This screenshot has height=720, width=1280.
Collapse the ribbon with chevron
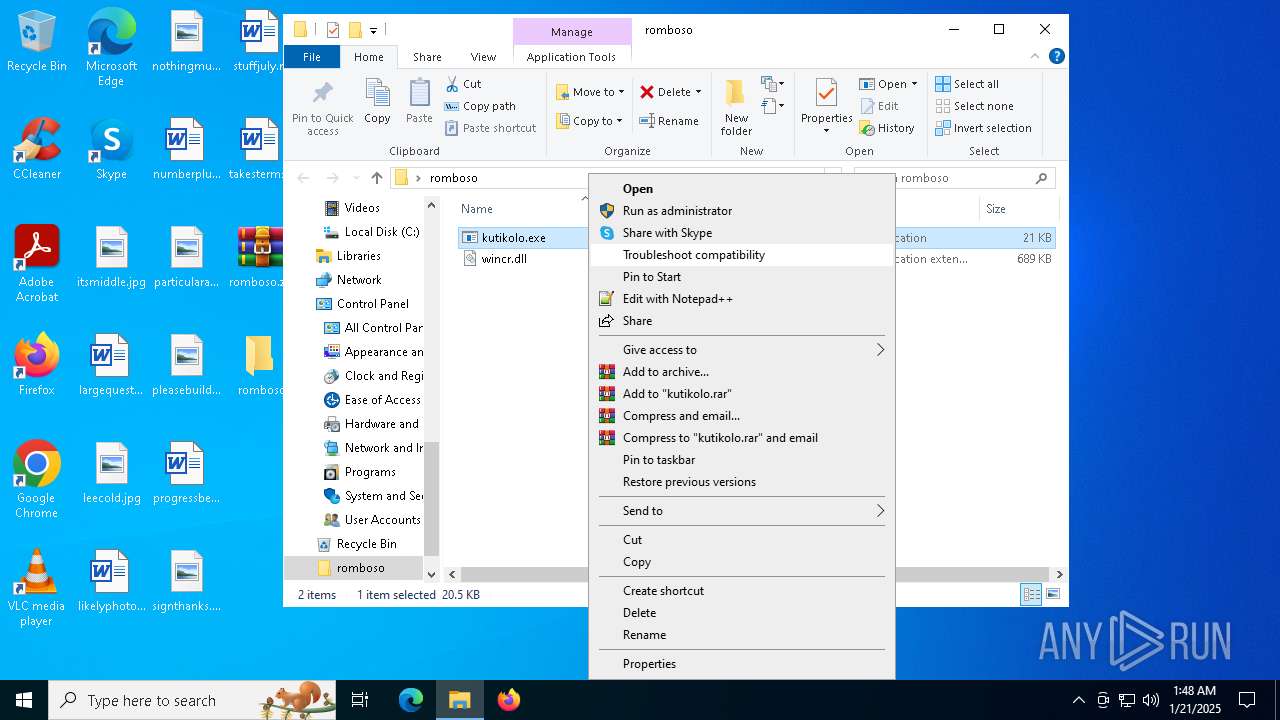[x=1037, y=57]
